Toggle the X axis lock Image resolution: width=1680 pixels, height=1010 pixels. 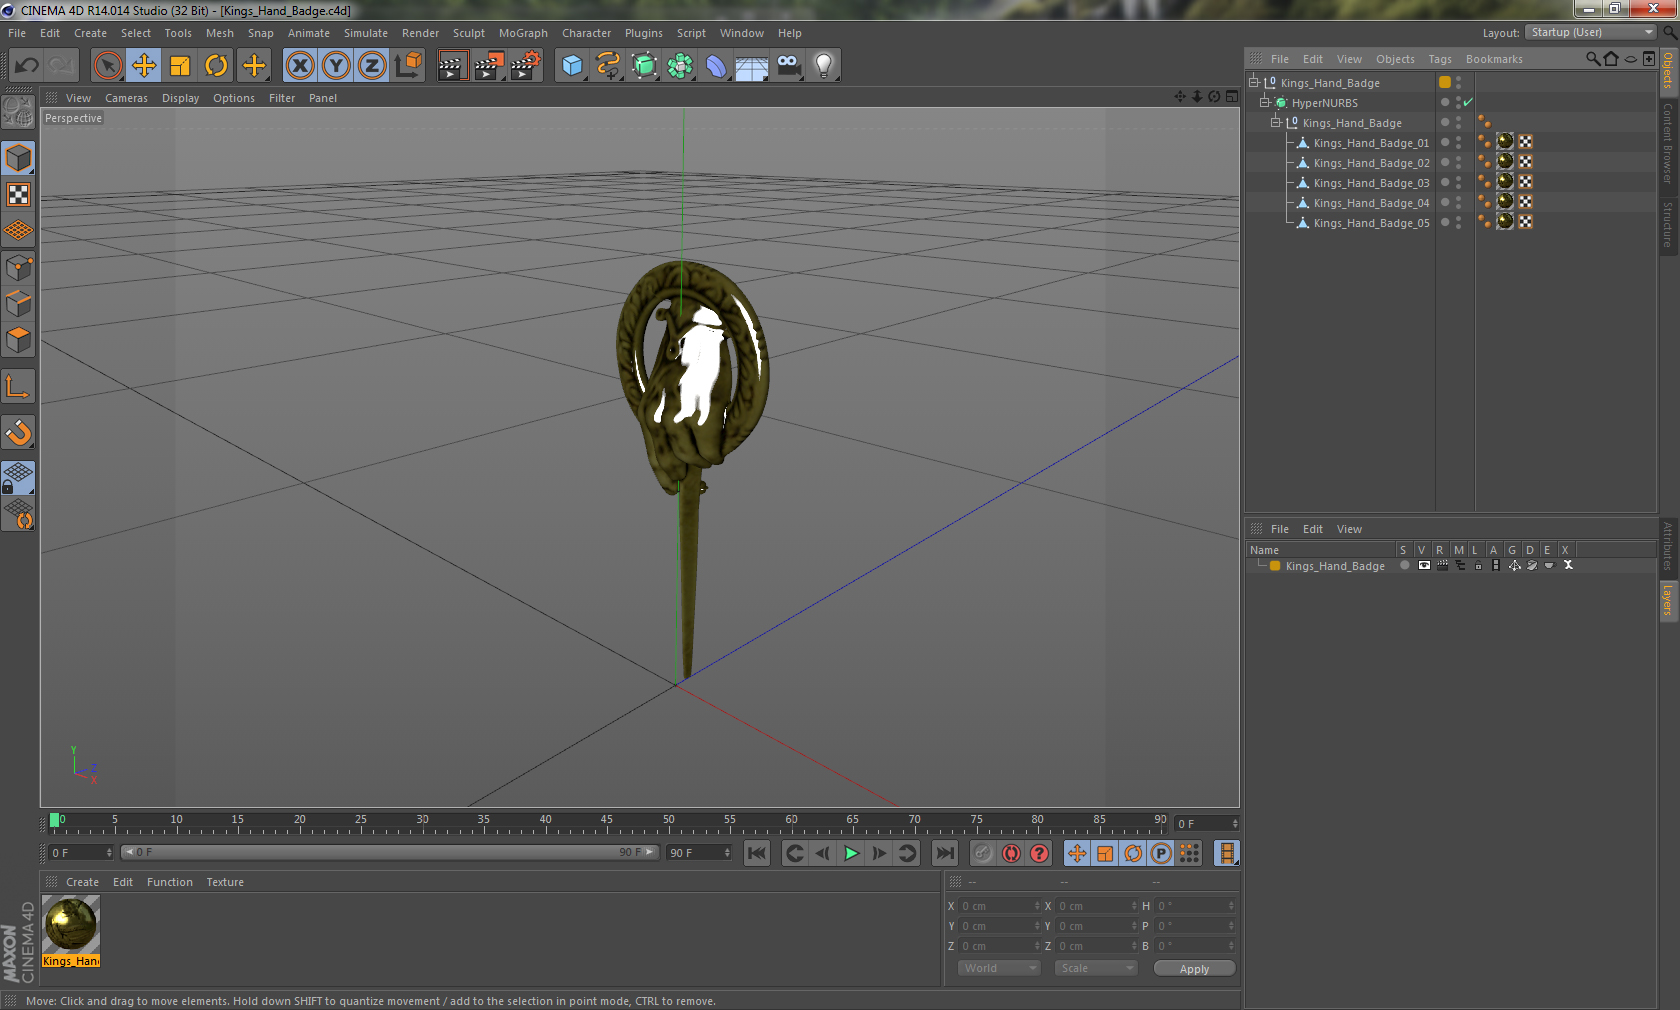[300, 66]
